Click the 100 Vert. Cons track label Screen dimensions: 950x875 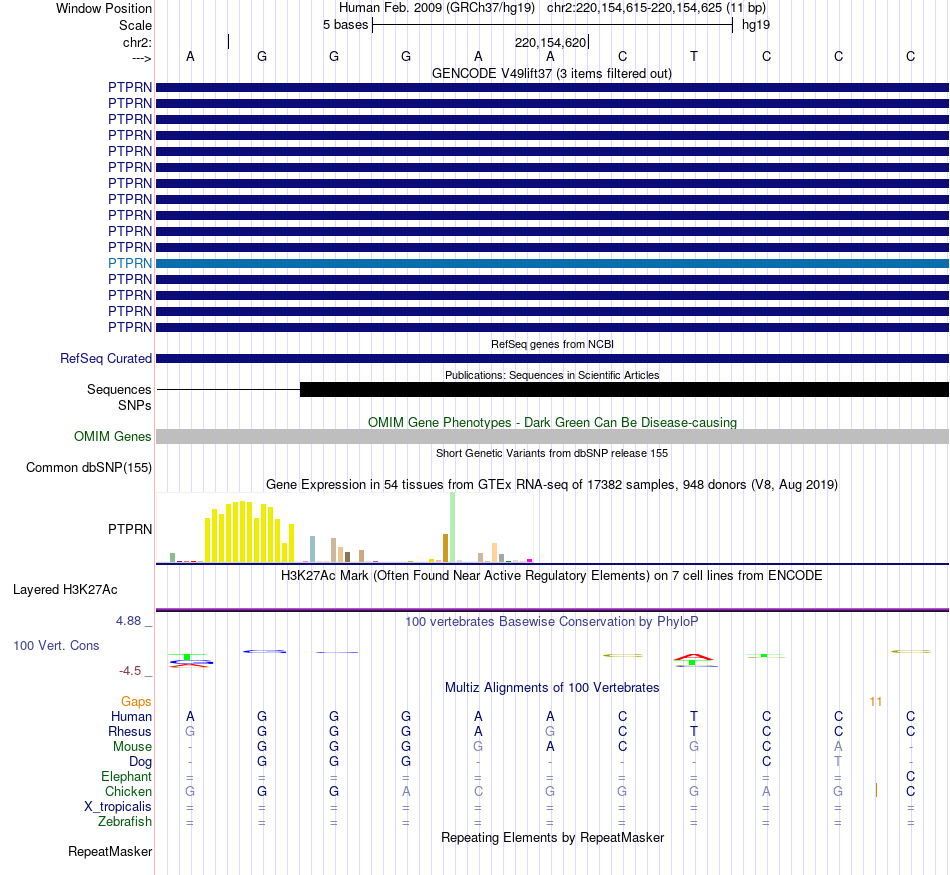56,645
